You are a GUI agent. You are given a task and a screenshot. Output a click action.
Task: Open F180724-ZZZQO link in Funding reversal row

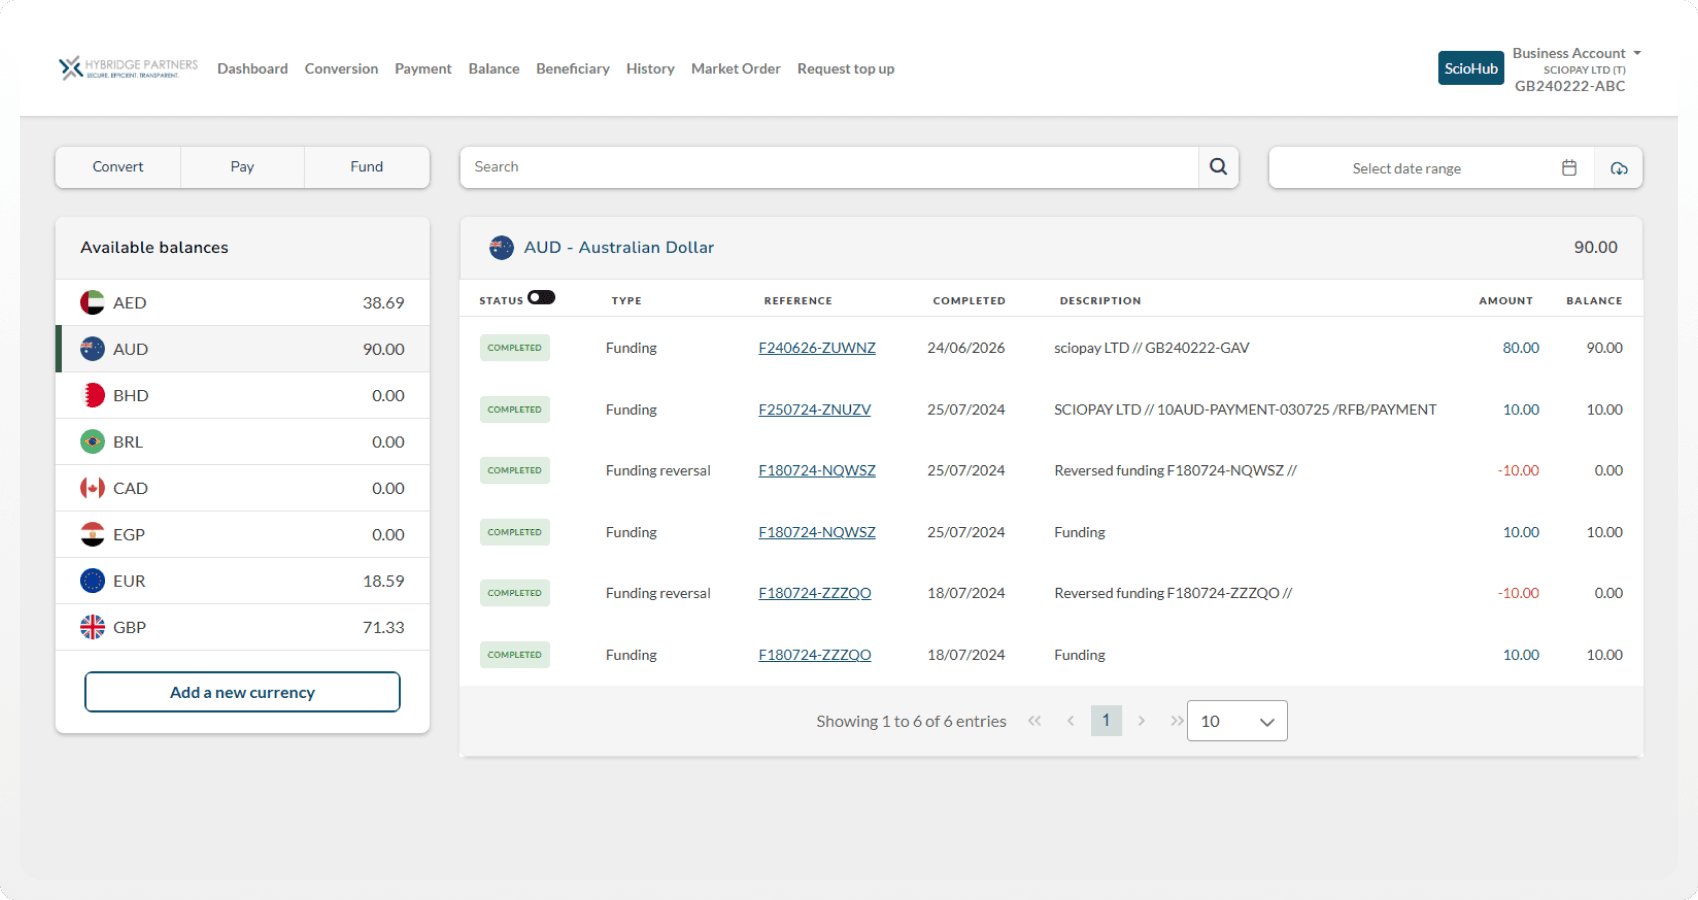[814, 593]
